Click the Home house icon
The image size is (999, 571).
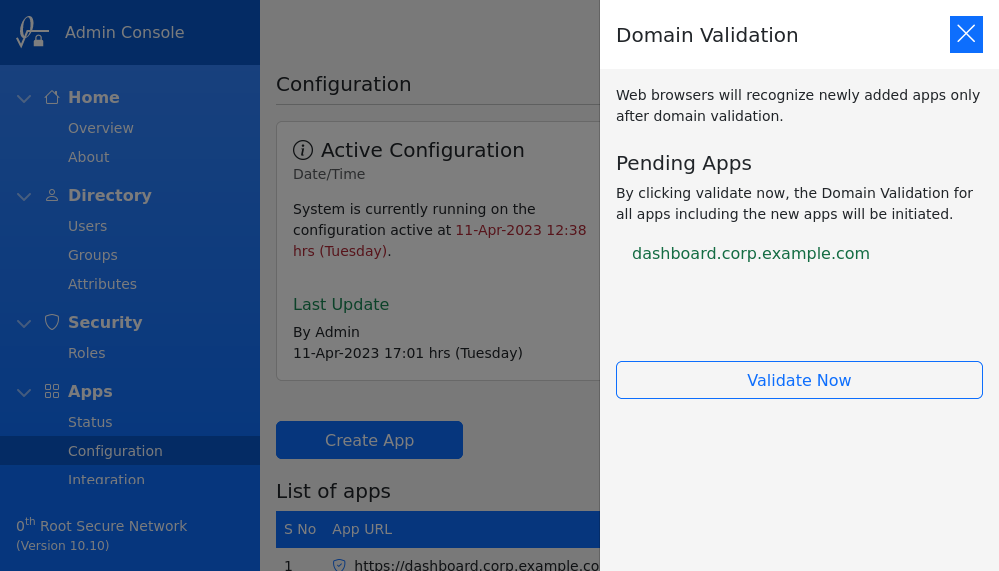52,97
